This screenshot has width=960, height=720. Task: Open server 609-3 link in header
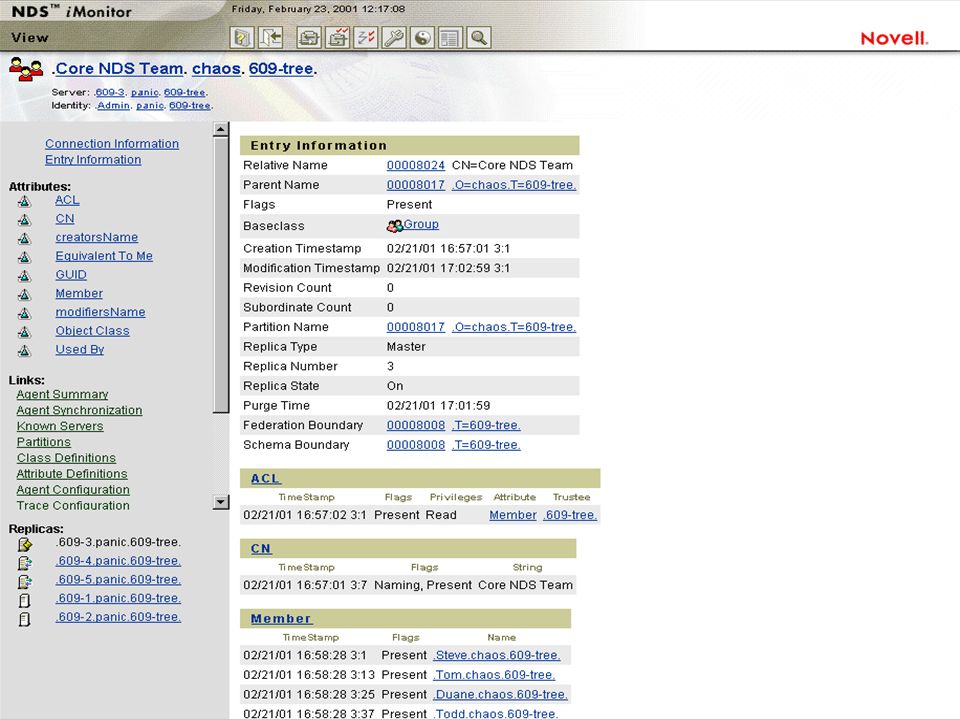click(110, 92)
